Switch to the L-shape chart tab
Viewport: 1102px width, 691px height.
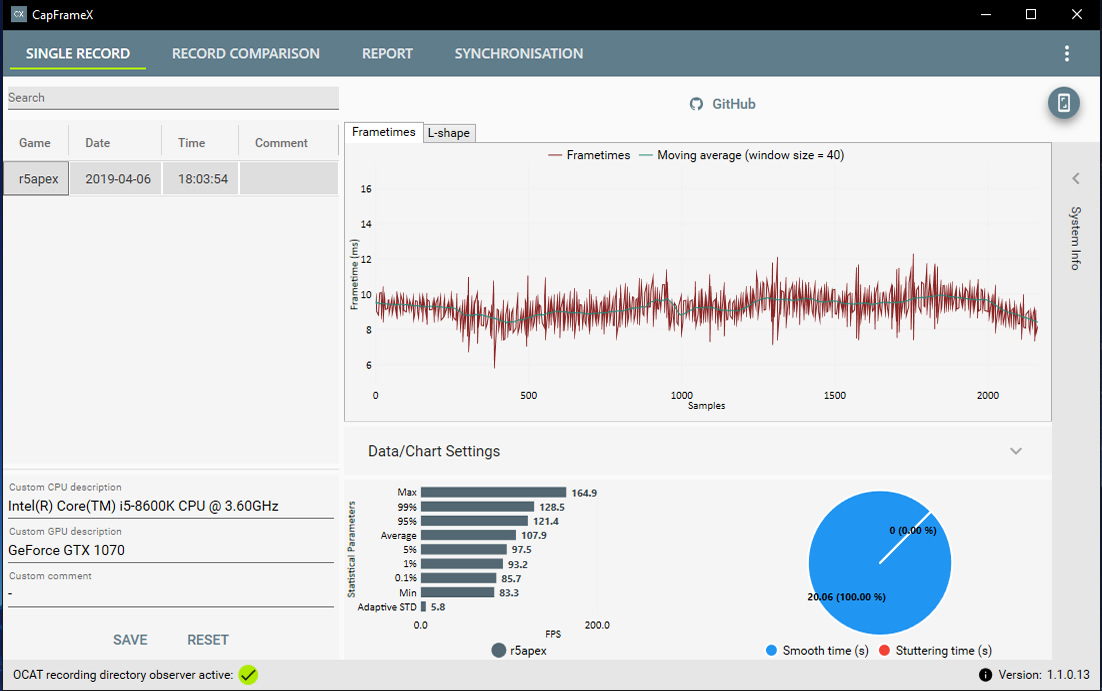[x=449, y=133]
